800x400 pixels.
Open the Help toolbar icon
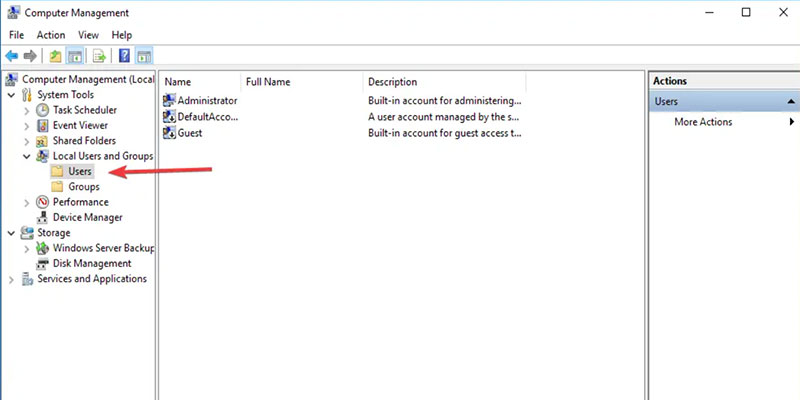124,55
